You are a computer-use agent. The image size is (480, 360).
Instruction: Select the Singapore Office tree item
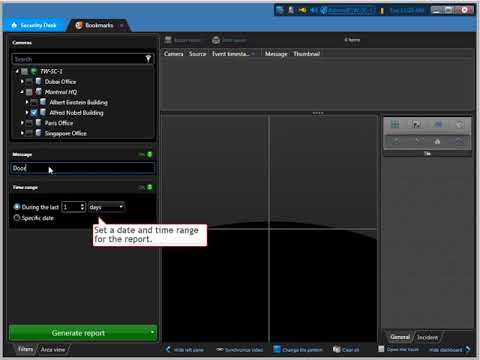coord(66,133)
